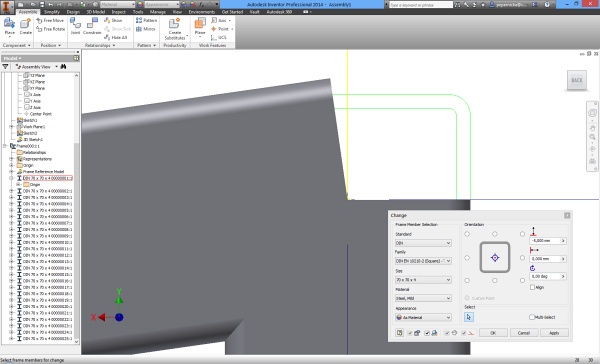Screen dimensions: 600x364
Task: Open the Standard dropdown in Change dialog
Action: pyautogui.click(x=423, y=243)
